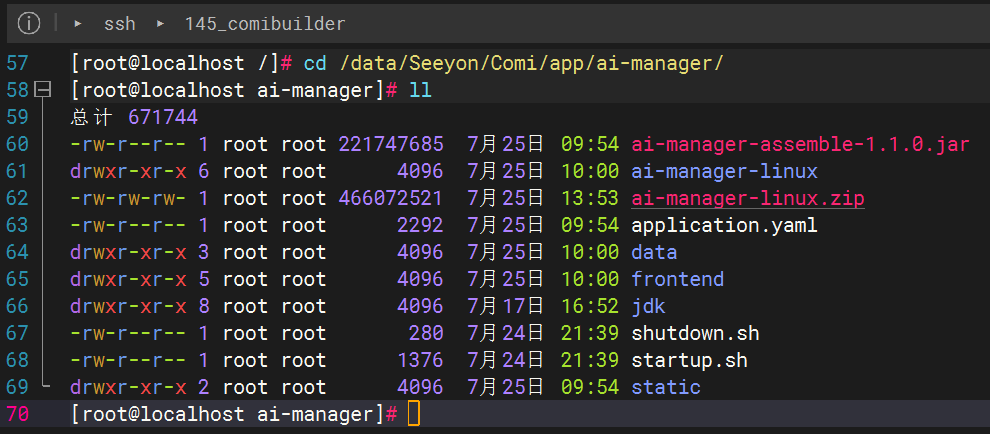Viewport: 990px width, 434px height.
Task: Click the ai-manager-linux directory name
Action: coord(724,171)
